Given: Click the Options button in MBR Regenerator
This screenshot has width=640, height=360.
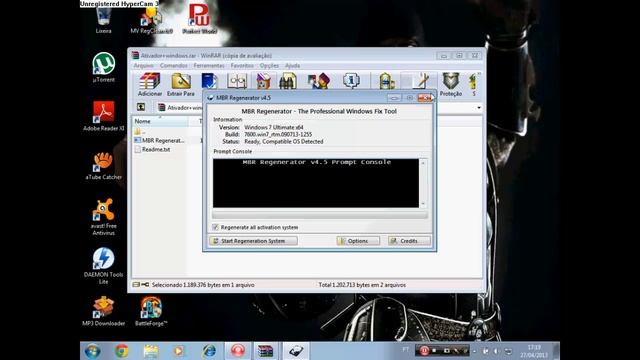Looking at the screenshot, I should [x=358, y=241].
